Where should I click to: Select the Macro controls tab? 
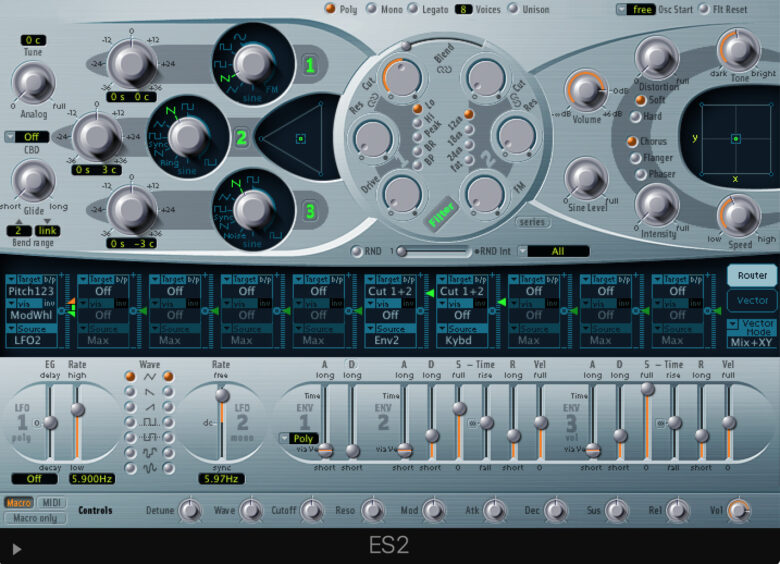pyautogui.click(x=19, y=503)
